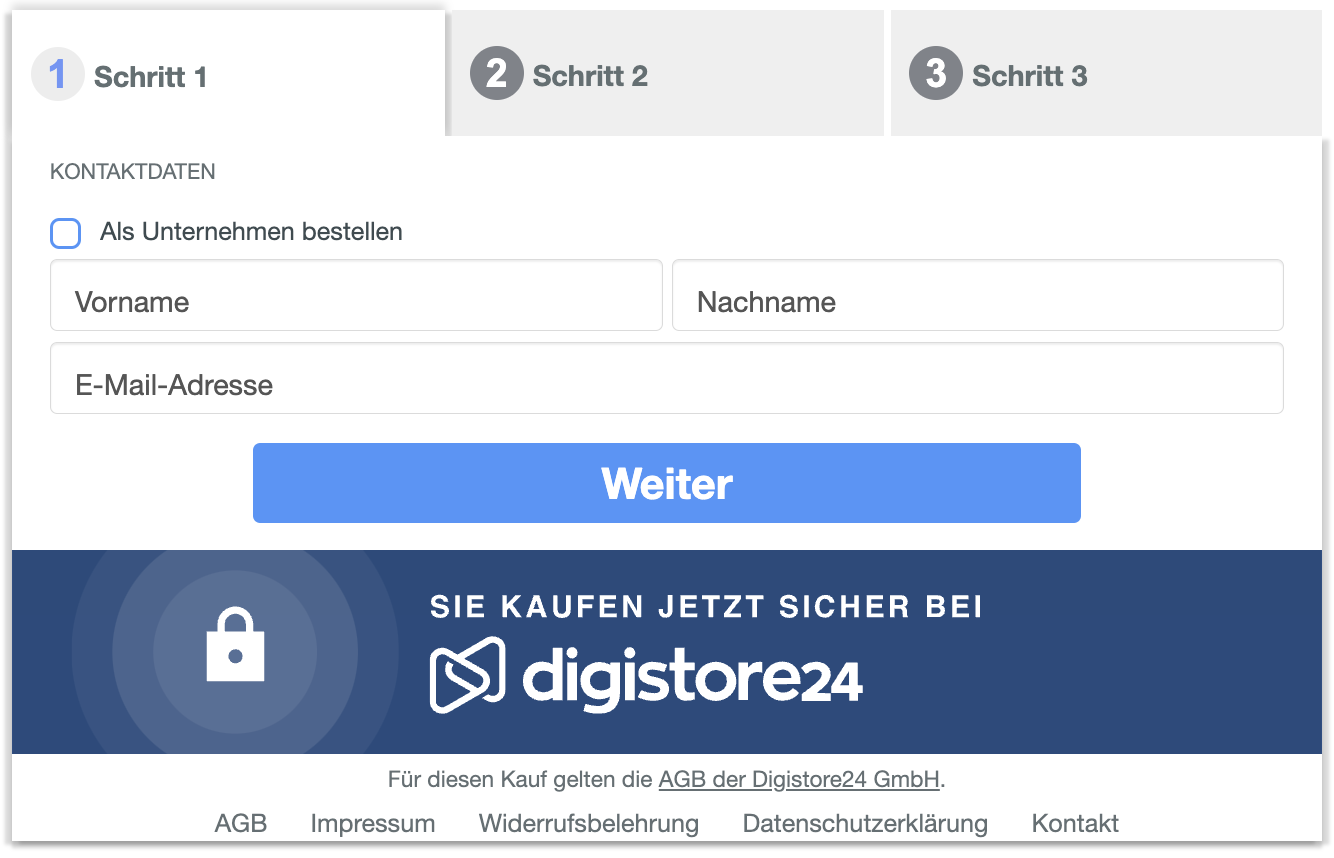Click the number 2 step circle
The height and width of the screenshot is (858, 1334).
coord(497,75)
